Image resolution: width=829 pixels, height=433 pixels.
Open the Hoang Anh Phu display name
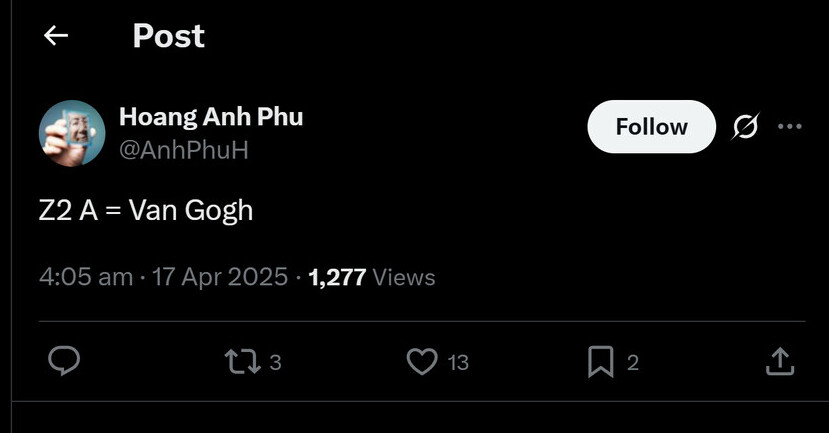click(x=211, y=116)
